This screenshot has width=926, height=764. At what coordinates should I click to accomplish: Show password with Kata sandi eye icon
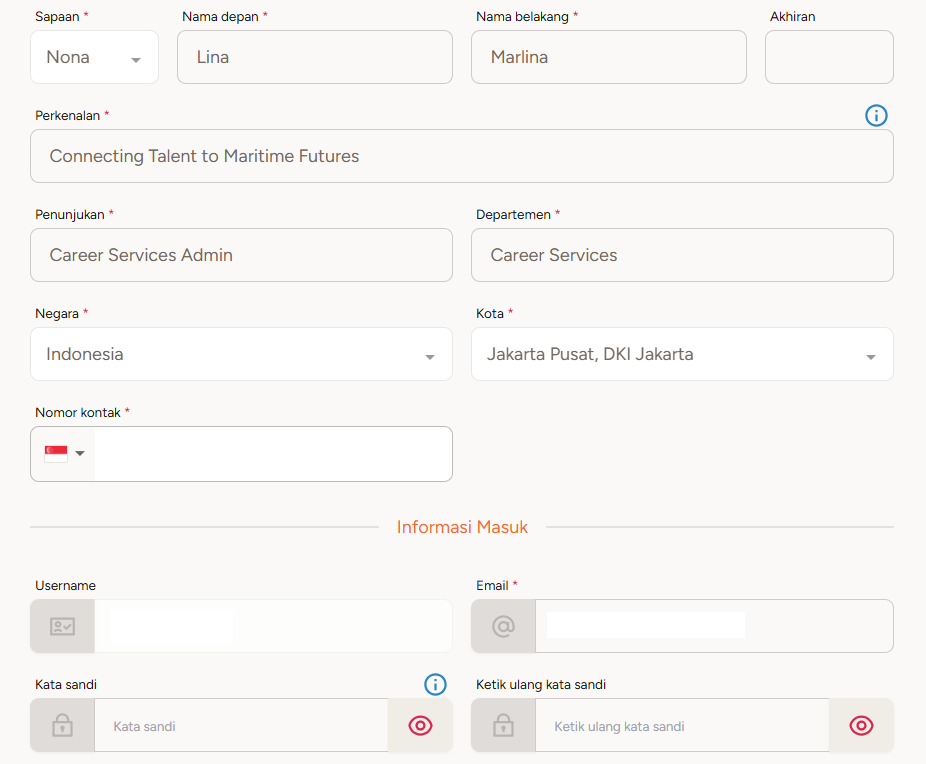[x=420, y=726]
